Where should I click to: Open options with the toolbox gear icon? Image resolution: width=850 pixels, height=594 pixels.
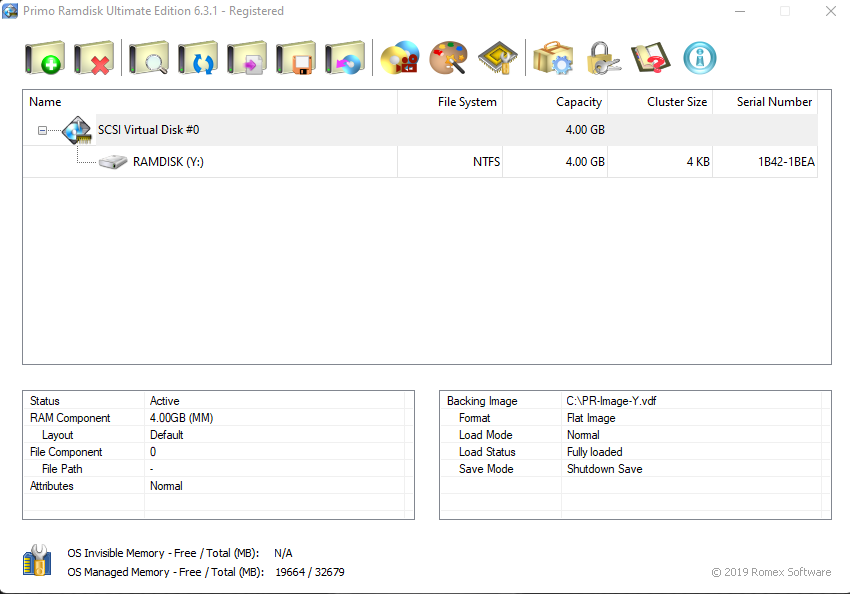point(552,58)
